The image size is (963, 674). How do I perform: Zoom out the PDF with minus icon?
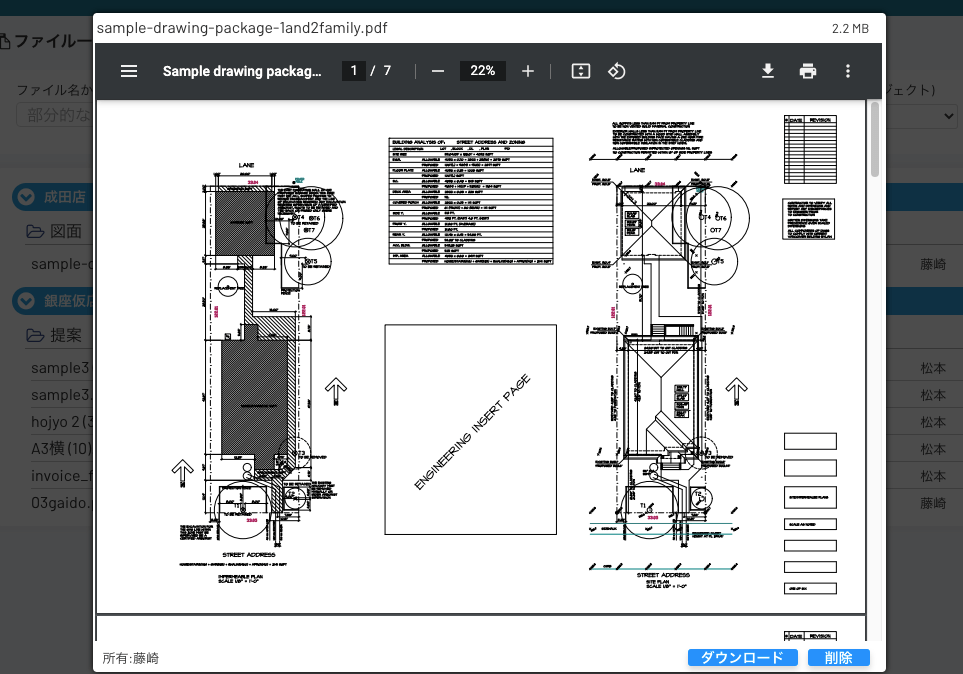(x=437, y=71)
